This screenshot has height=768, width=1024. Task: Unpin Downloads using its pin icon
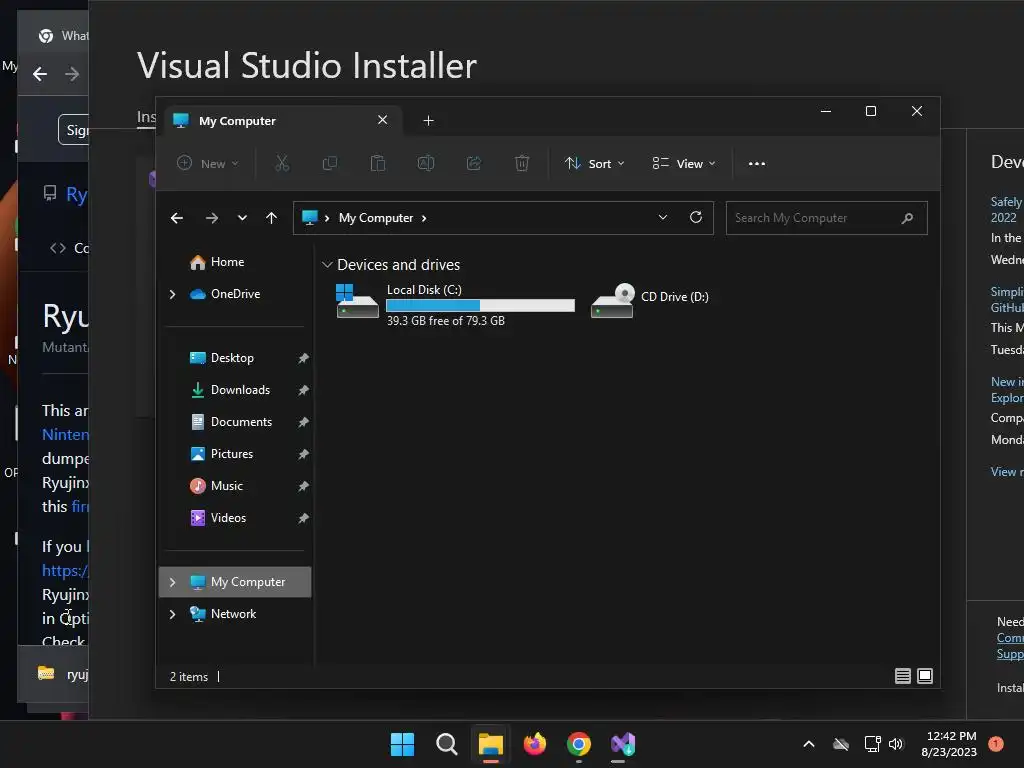[304, 390]
